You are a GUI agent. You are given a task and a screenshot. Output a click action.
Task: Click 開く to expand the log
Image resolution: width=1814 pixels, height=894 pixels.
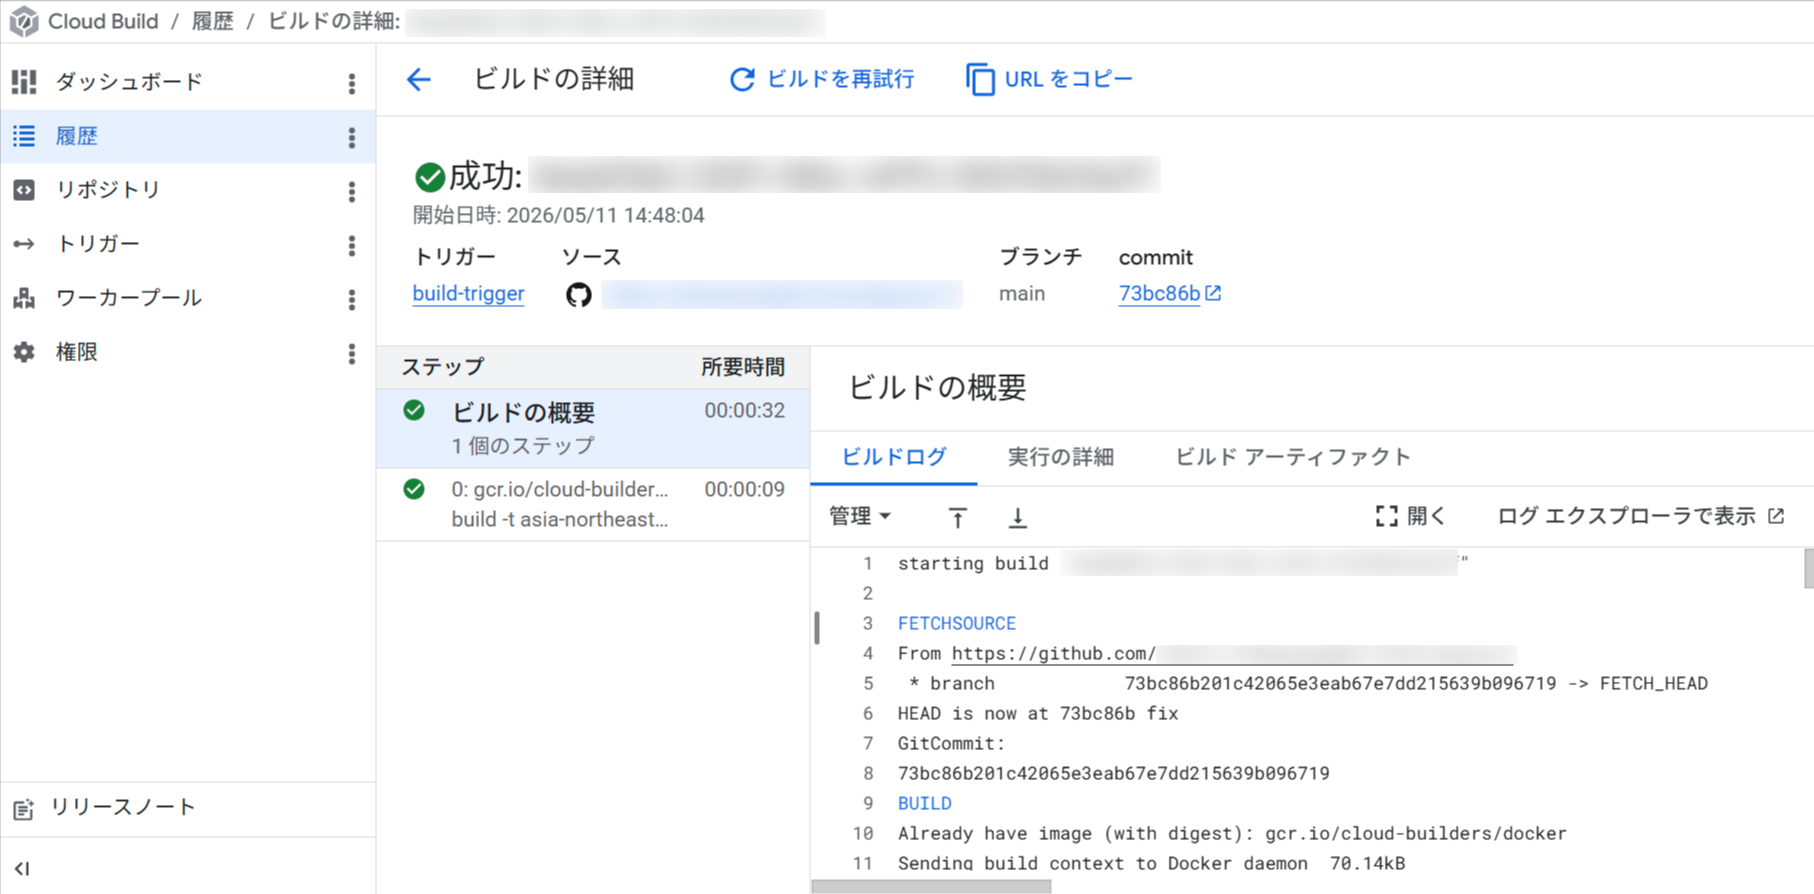[x=1411, y=516]
